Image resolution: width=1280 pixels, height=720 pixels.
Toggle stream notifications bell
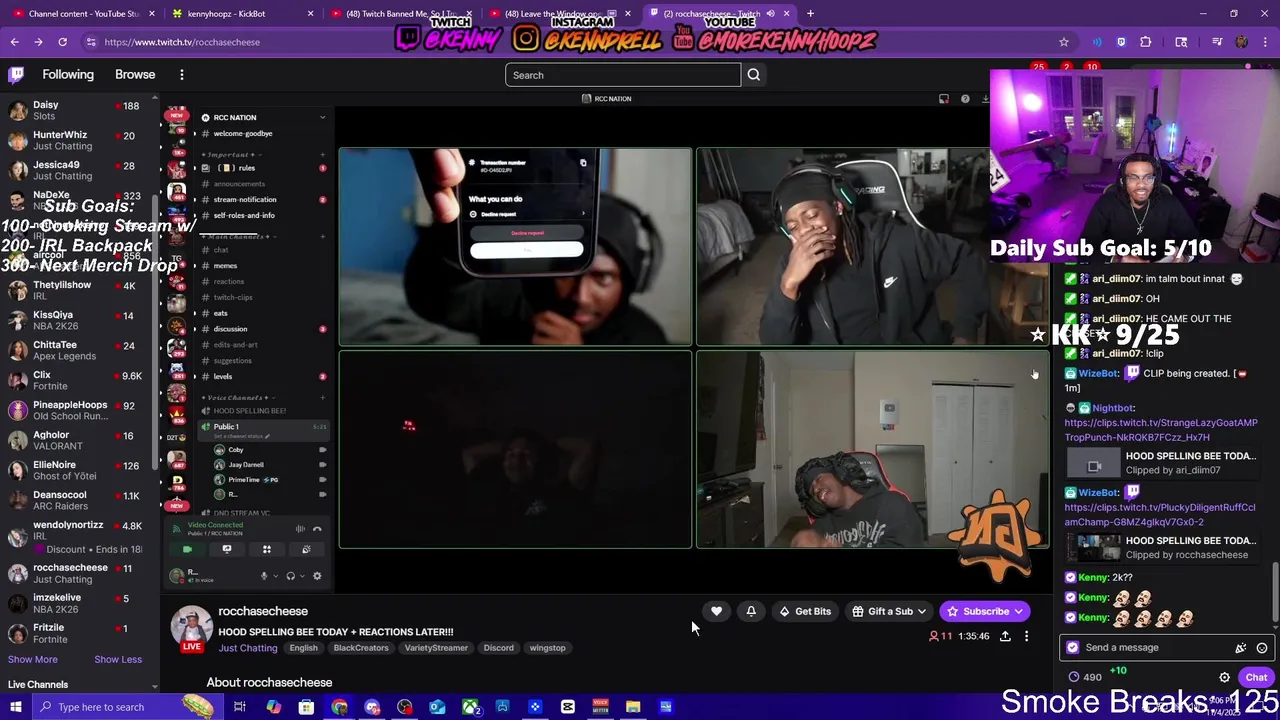click(x=751, y=611)
